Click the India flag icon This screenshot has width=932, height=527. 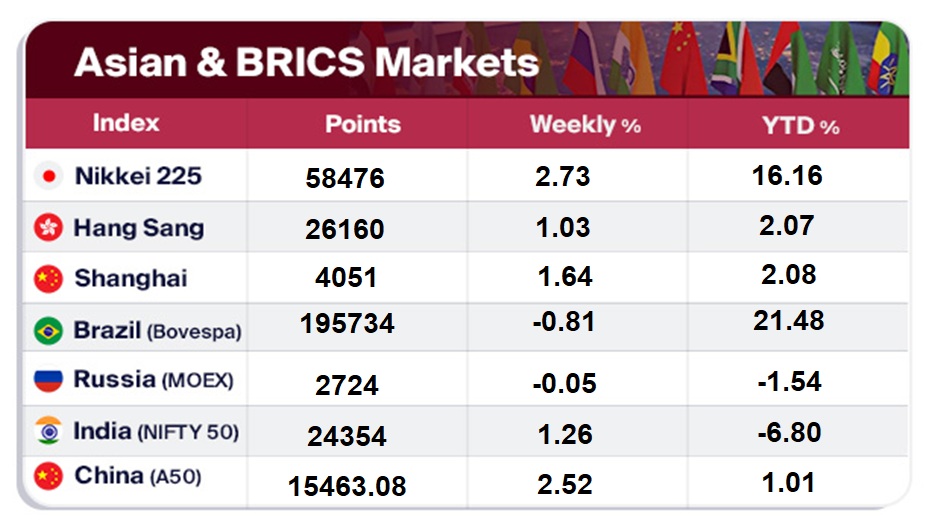(47, 432)
